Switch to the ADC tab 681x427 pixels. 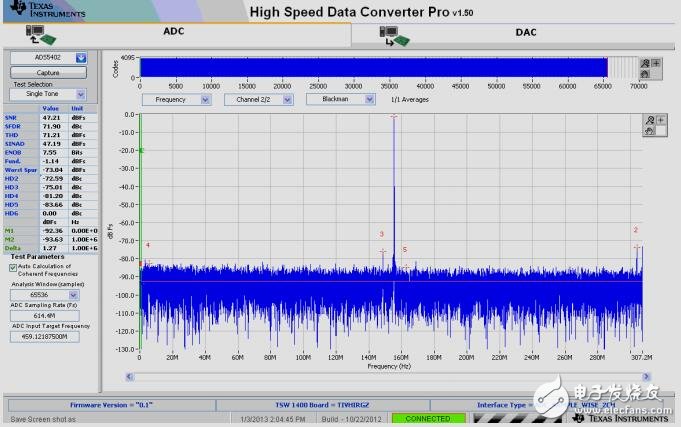(174, 32)
